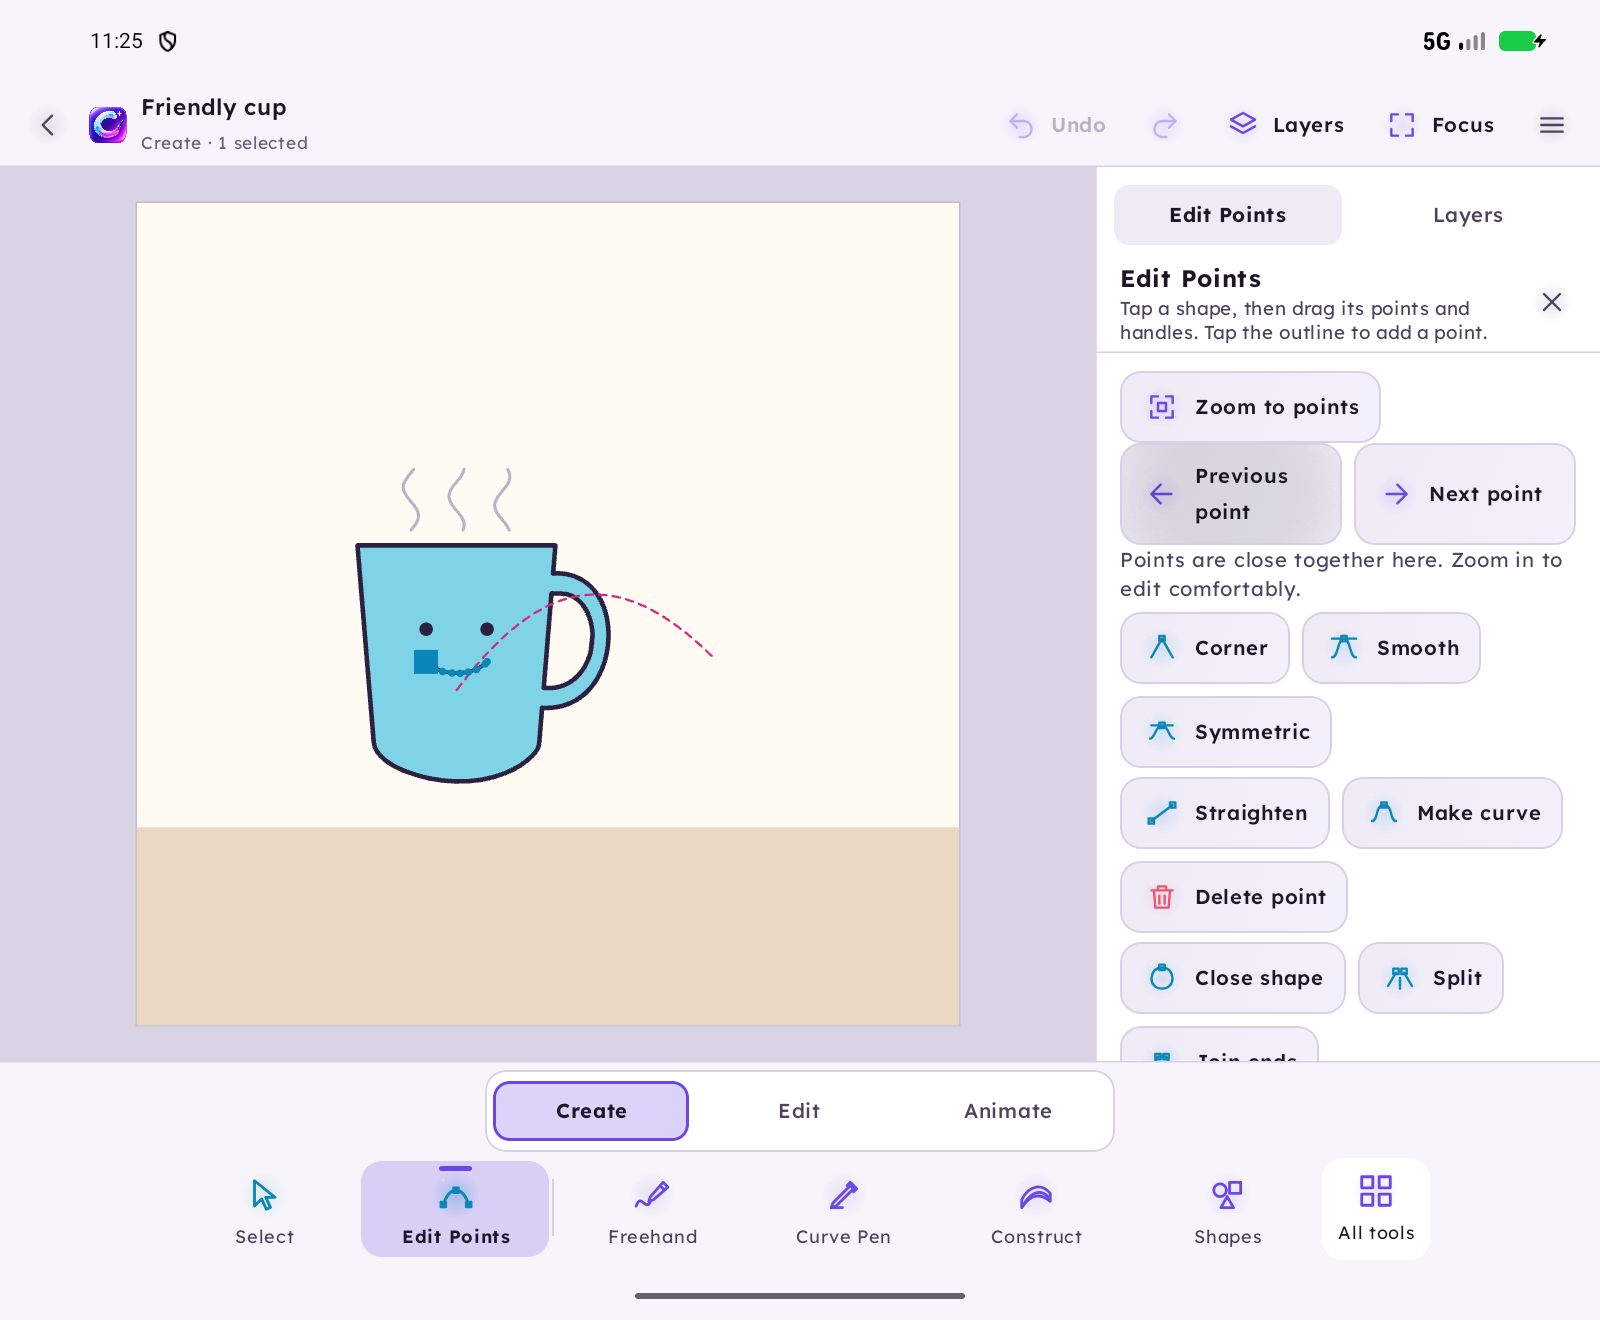The width and height of the screenshot is (1600, 1320).
Task: Open Layers from the top bar
Action: click(x=1286, y=125)
